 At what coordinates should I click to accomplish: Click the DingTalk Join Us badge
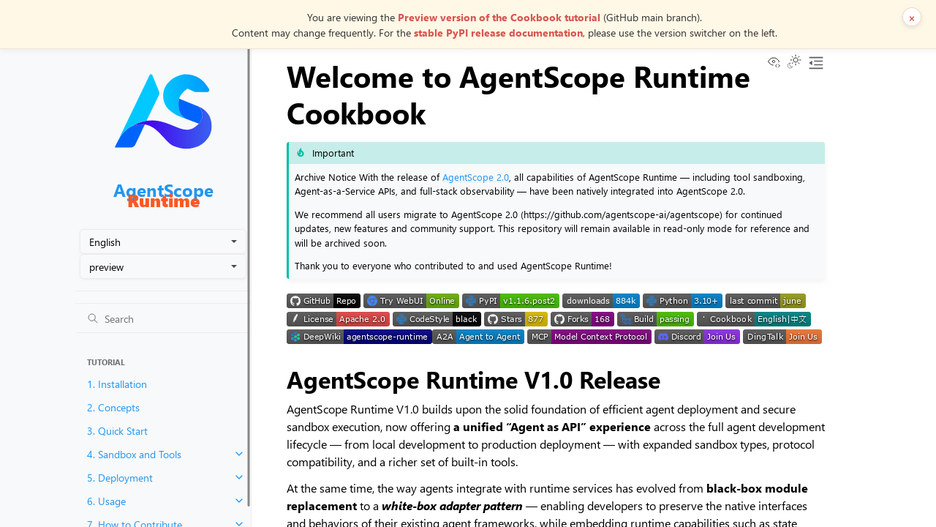[782, 337]
